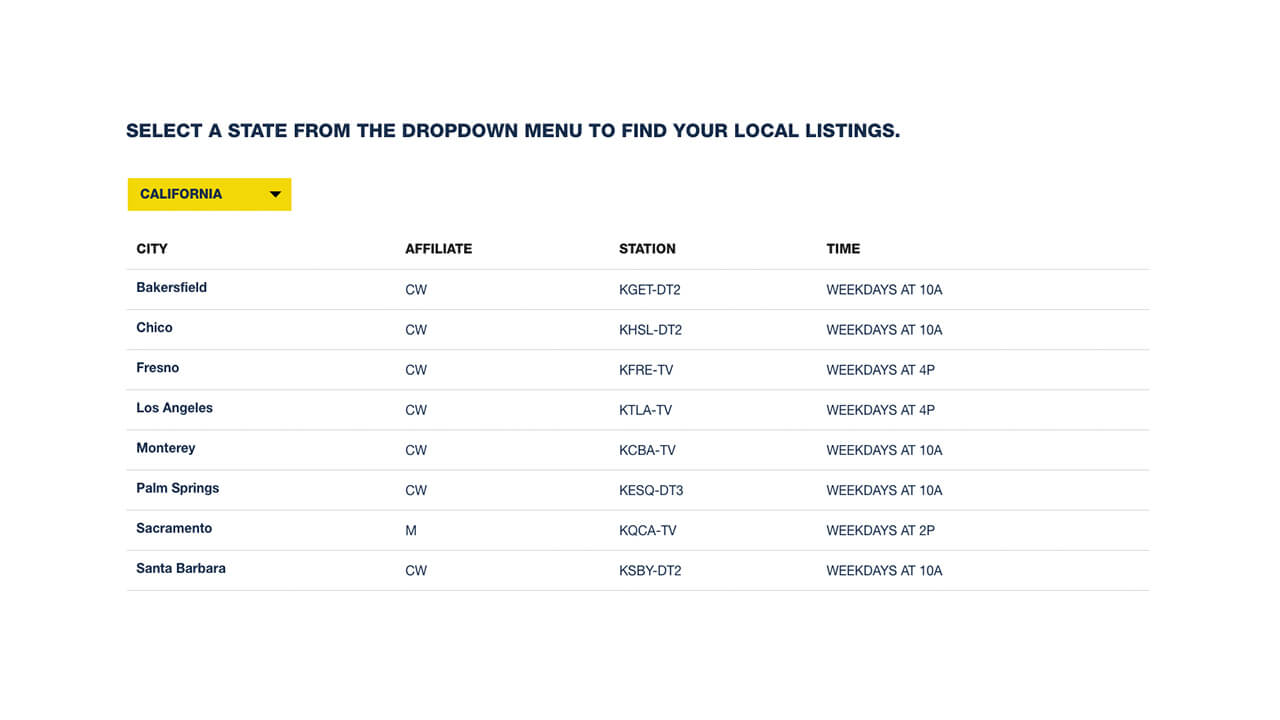Screen dimensions: 1280x720
Task: Click station KESQ-DT3
Action: coord(651,490)
